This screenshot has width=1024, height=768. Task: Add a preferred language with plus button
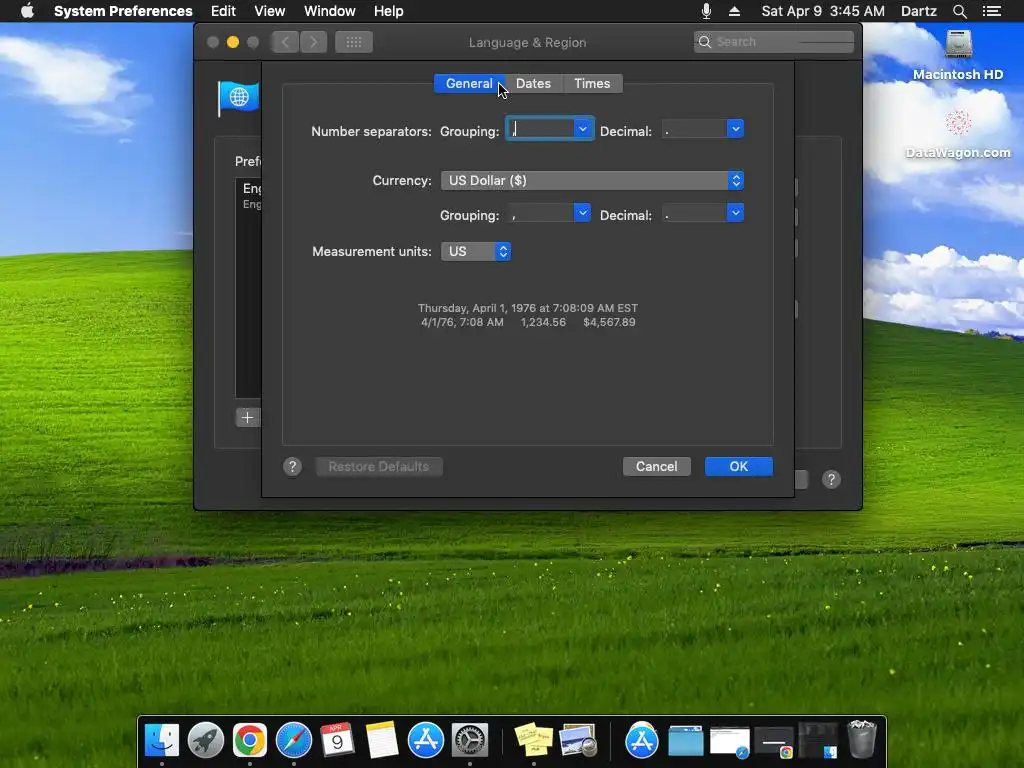(x=248, y=417)
